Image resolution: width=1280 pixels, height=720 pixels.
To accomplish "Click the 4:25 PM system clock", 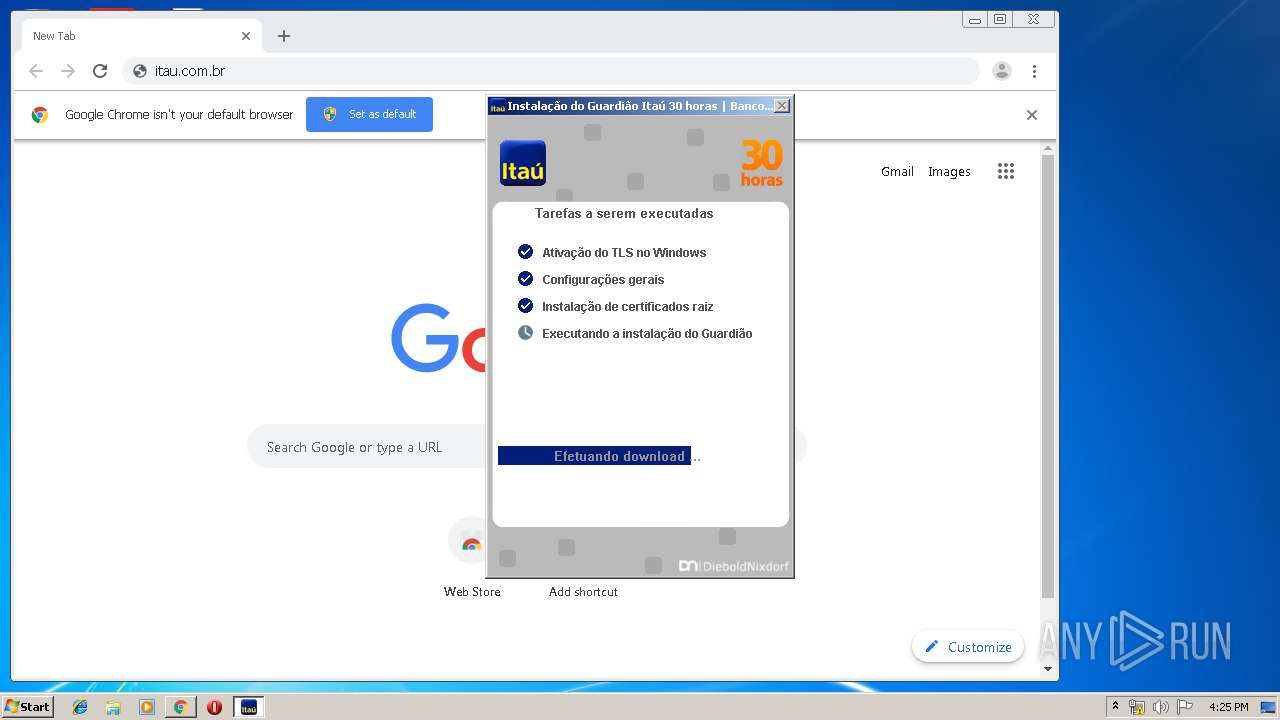I will [x=1229, y=707].
